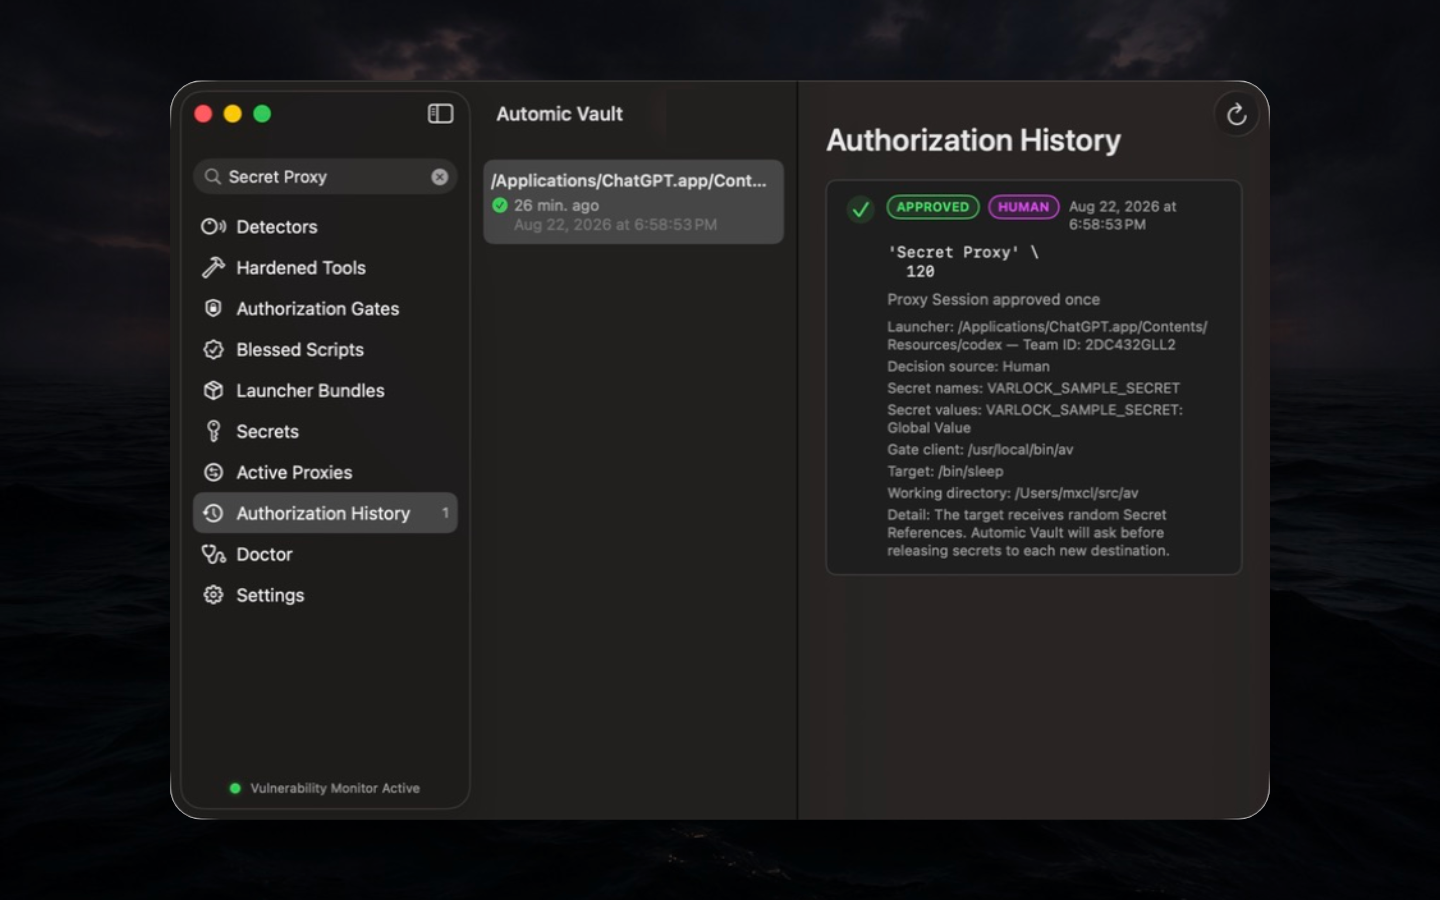Click the Detectors sidebar icon
This screenshot has height=900, width=1440.
tap(213, 227)
